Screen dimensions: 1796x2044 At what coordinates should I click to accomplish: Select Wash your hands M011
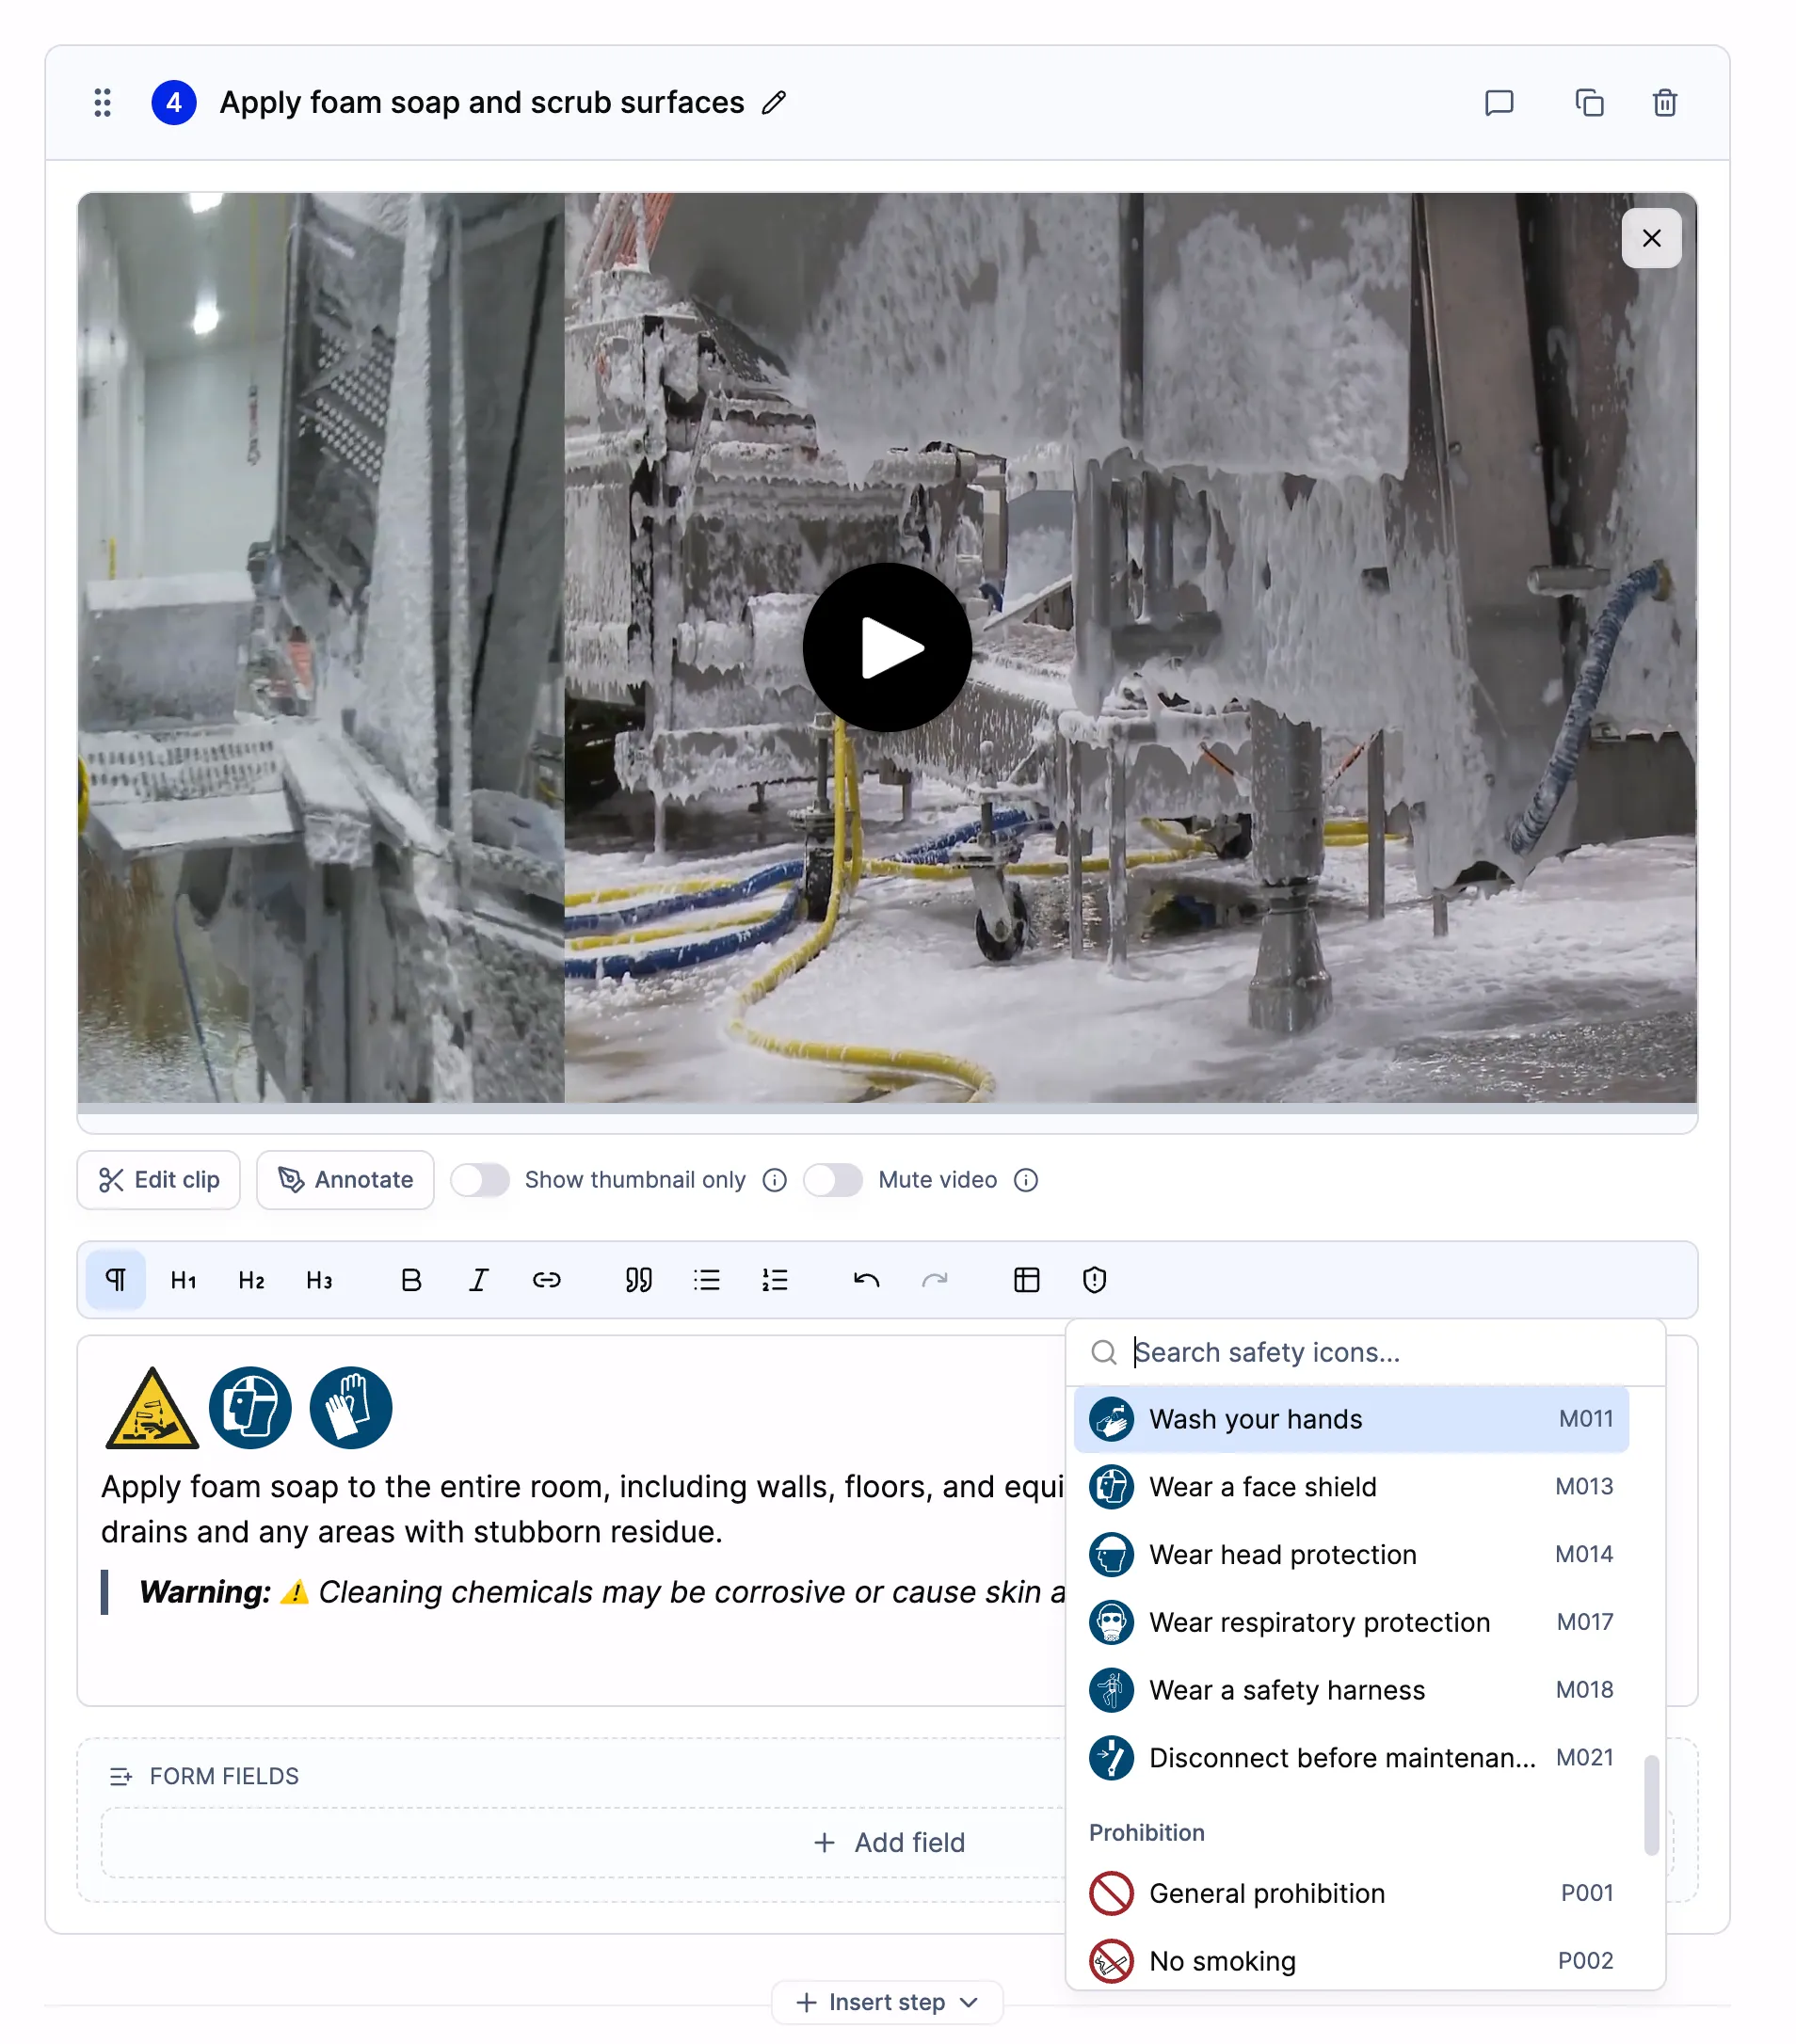1351,1419
